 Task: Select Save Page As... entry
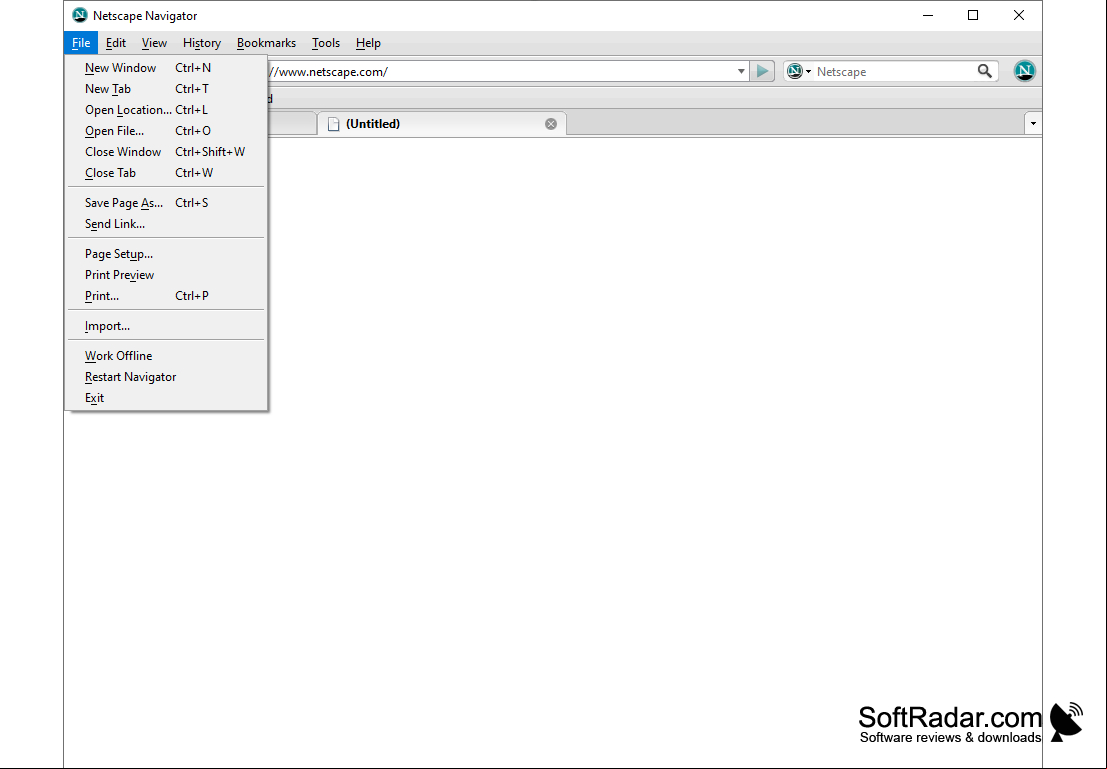[x=166, y=203]
